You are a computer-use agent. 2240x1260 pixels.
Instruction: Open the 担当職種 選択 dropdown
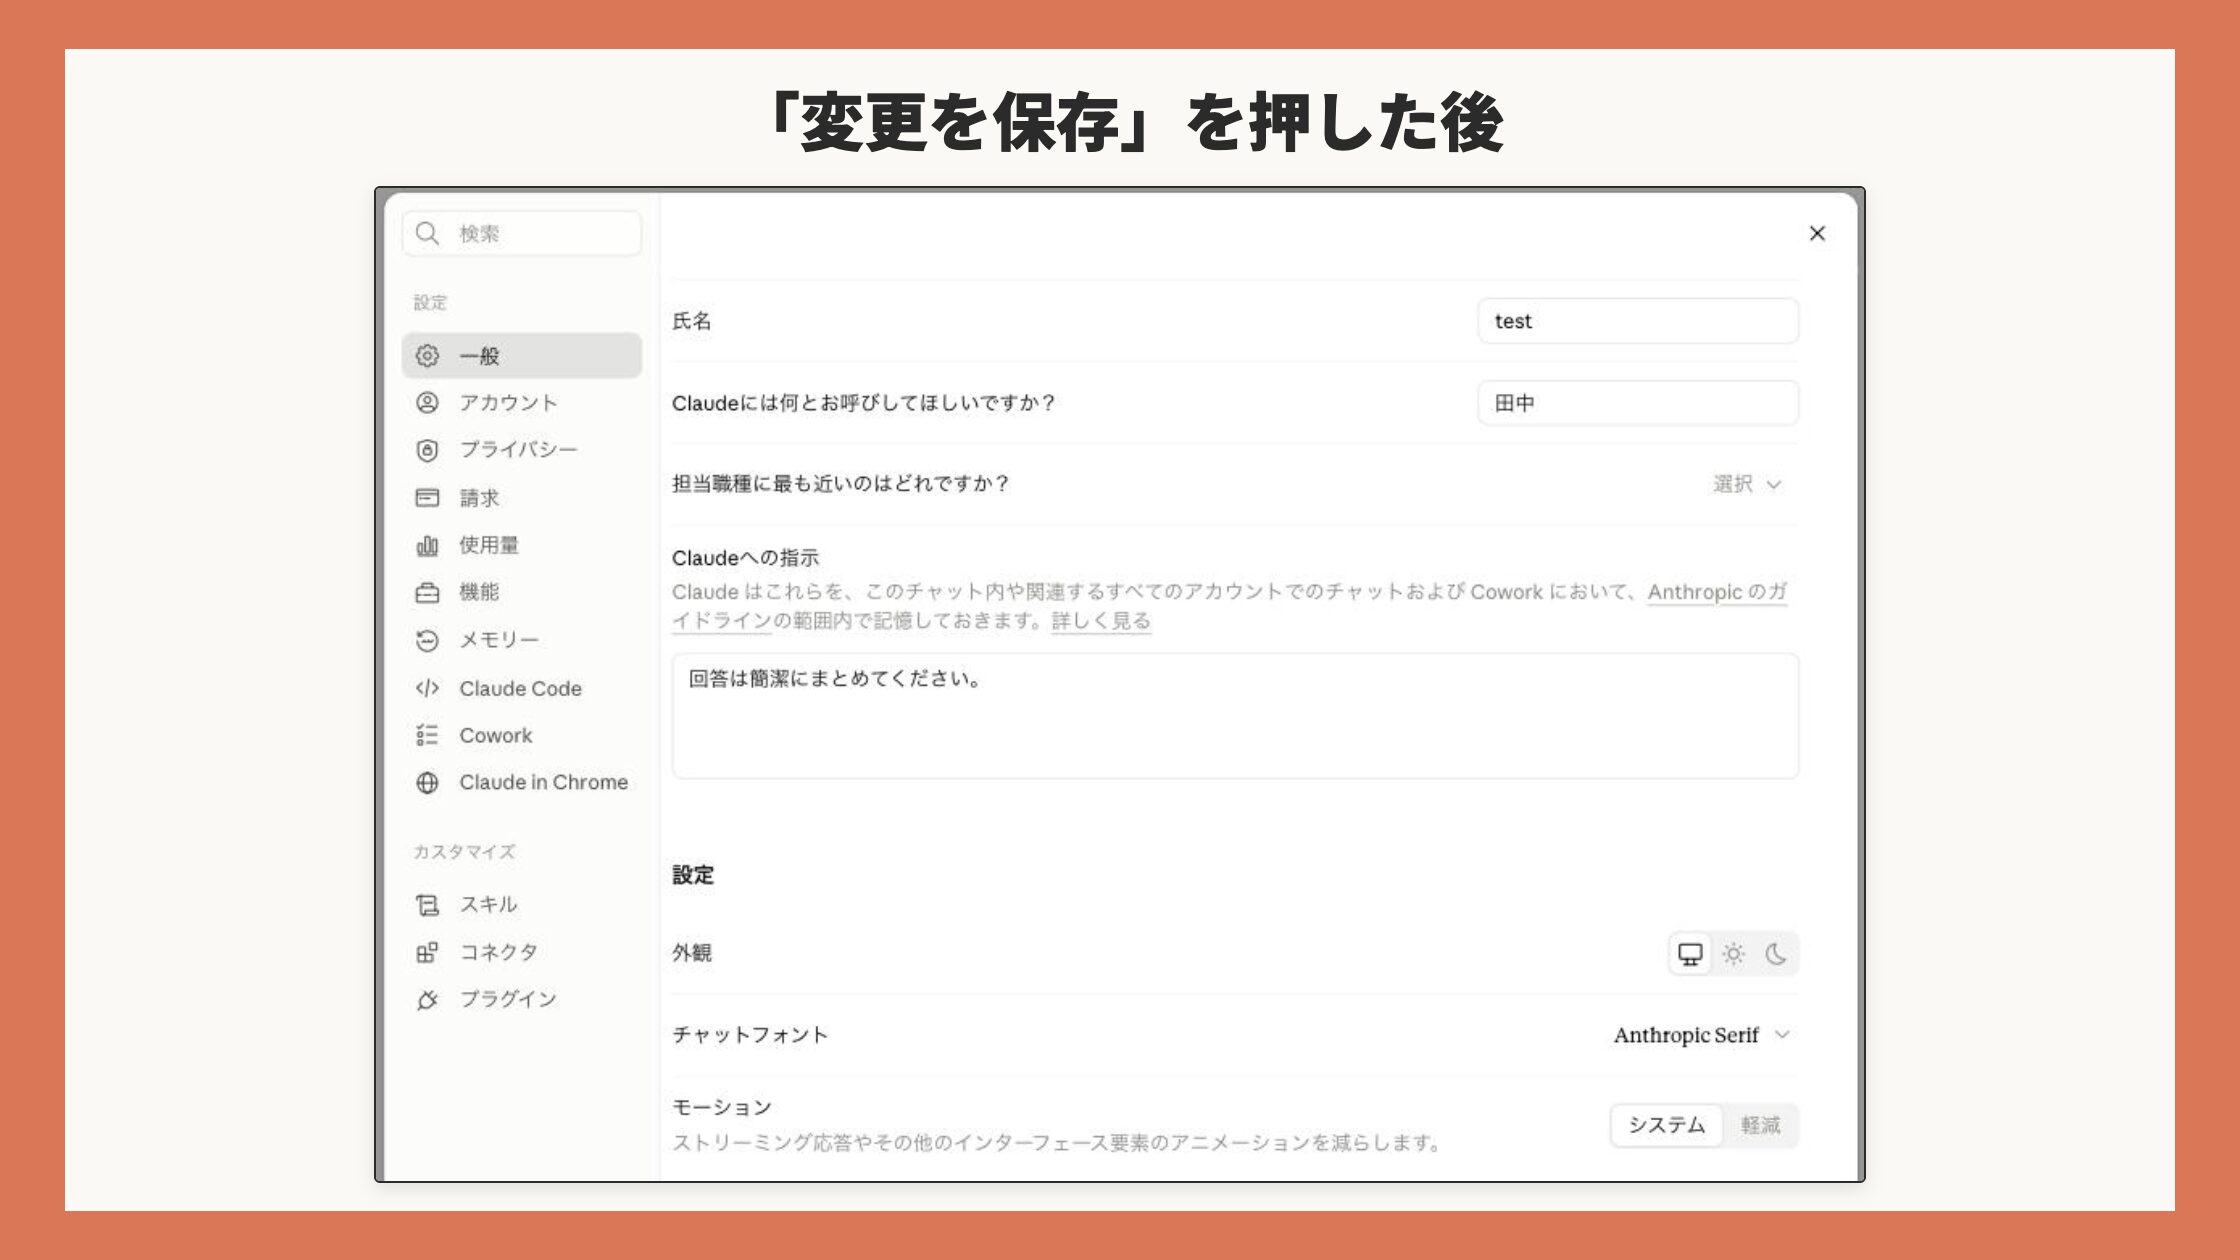(x=1746, y=484)
